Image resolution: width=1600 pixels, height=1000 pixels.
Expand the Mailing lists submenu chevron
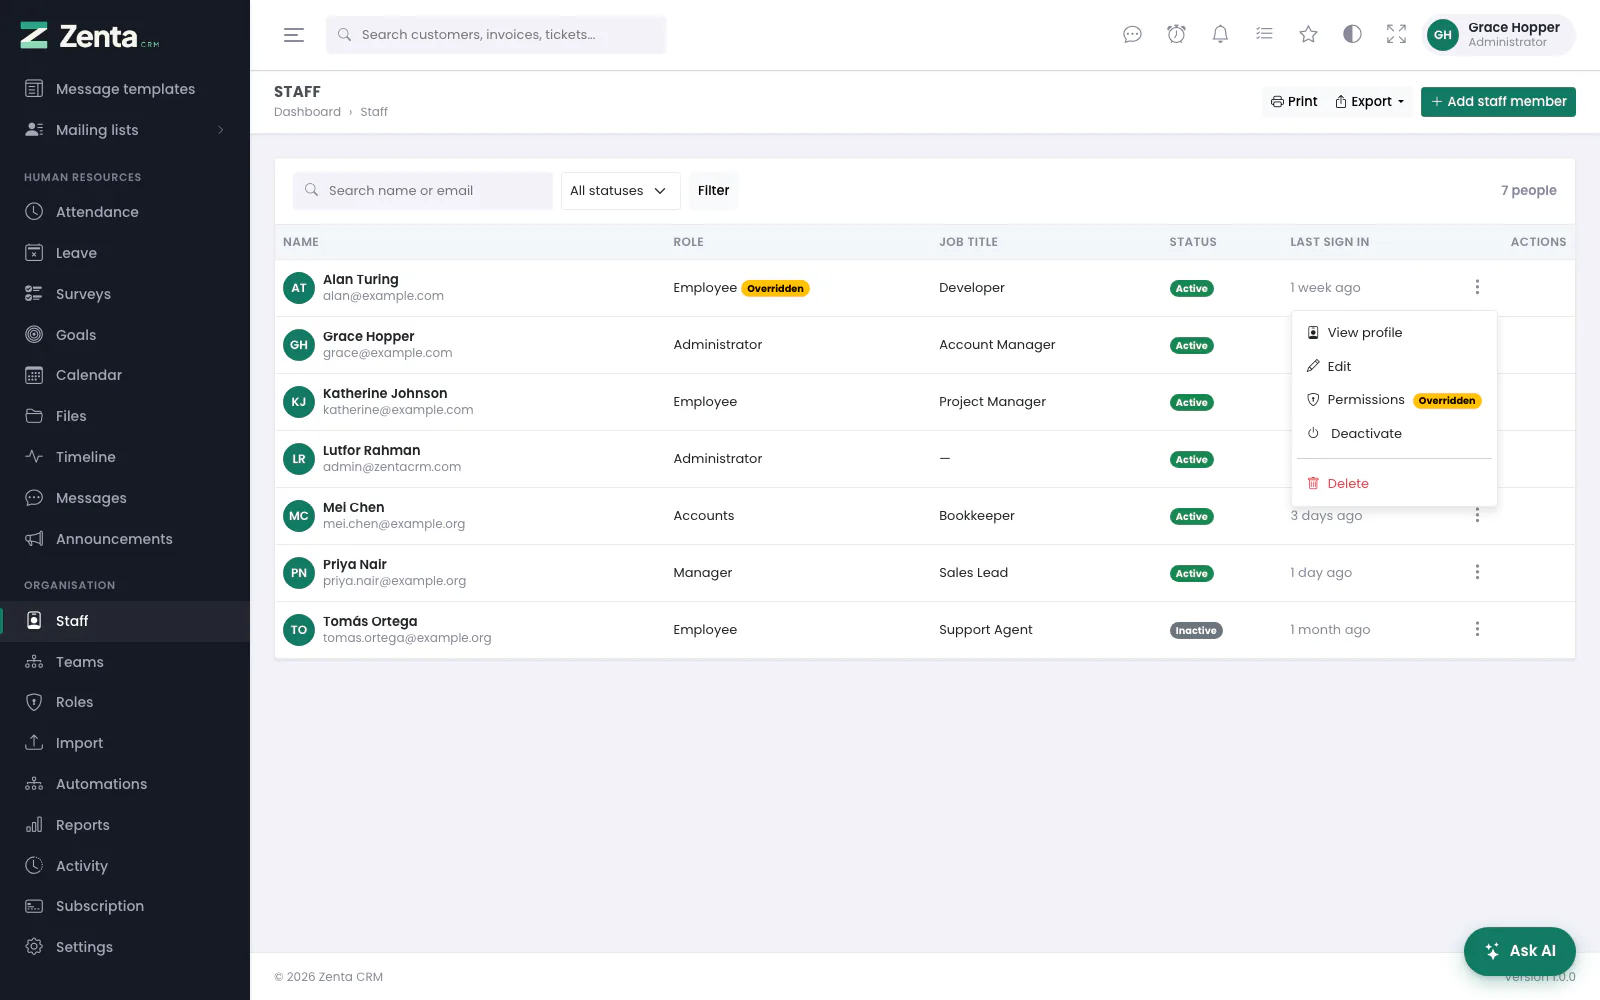click(x=221, y=130)
